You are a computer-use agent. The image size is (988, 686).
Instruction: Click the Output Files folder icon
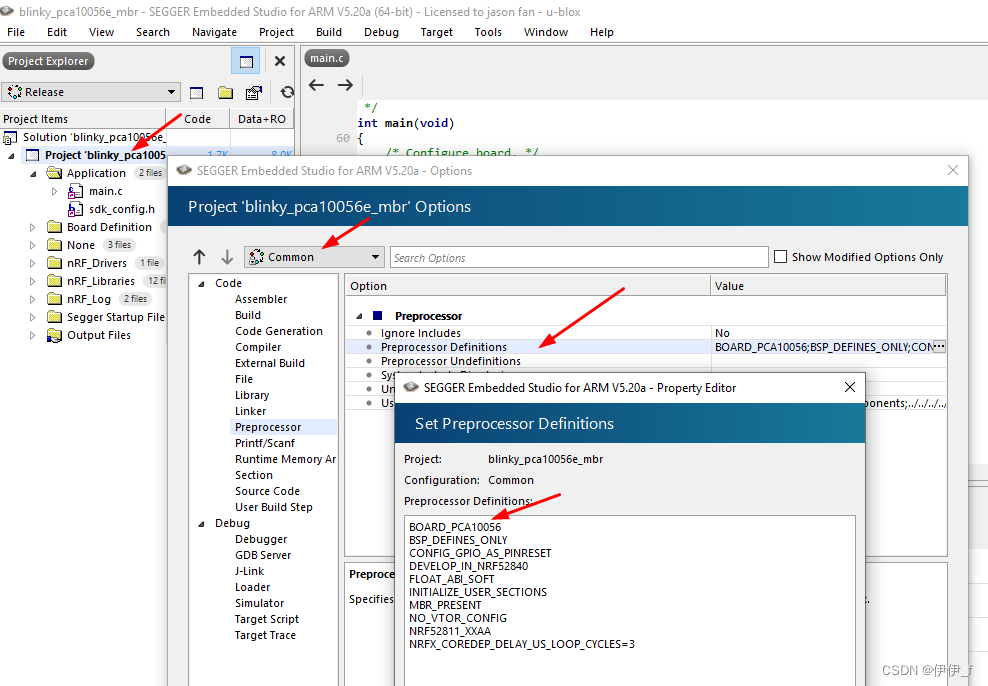tap(54, 336)
